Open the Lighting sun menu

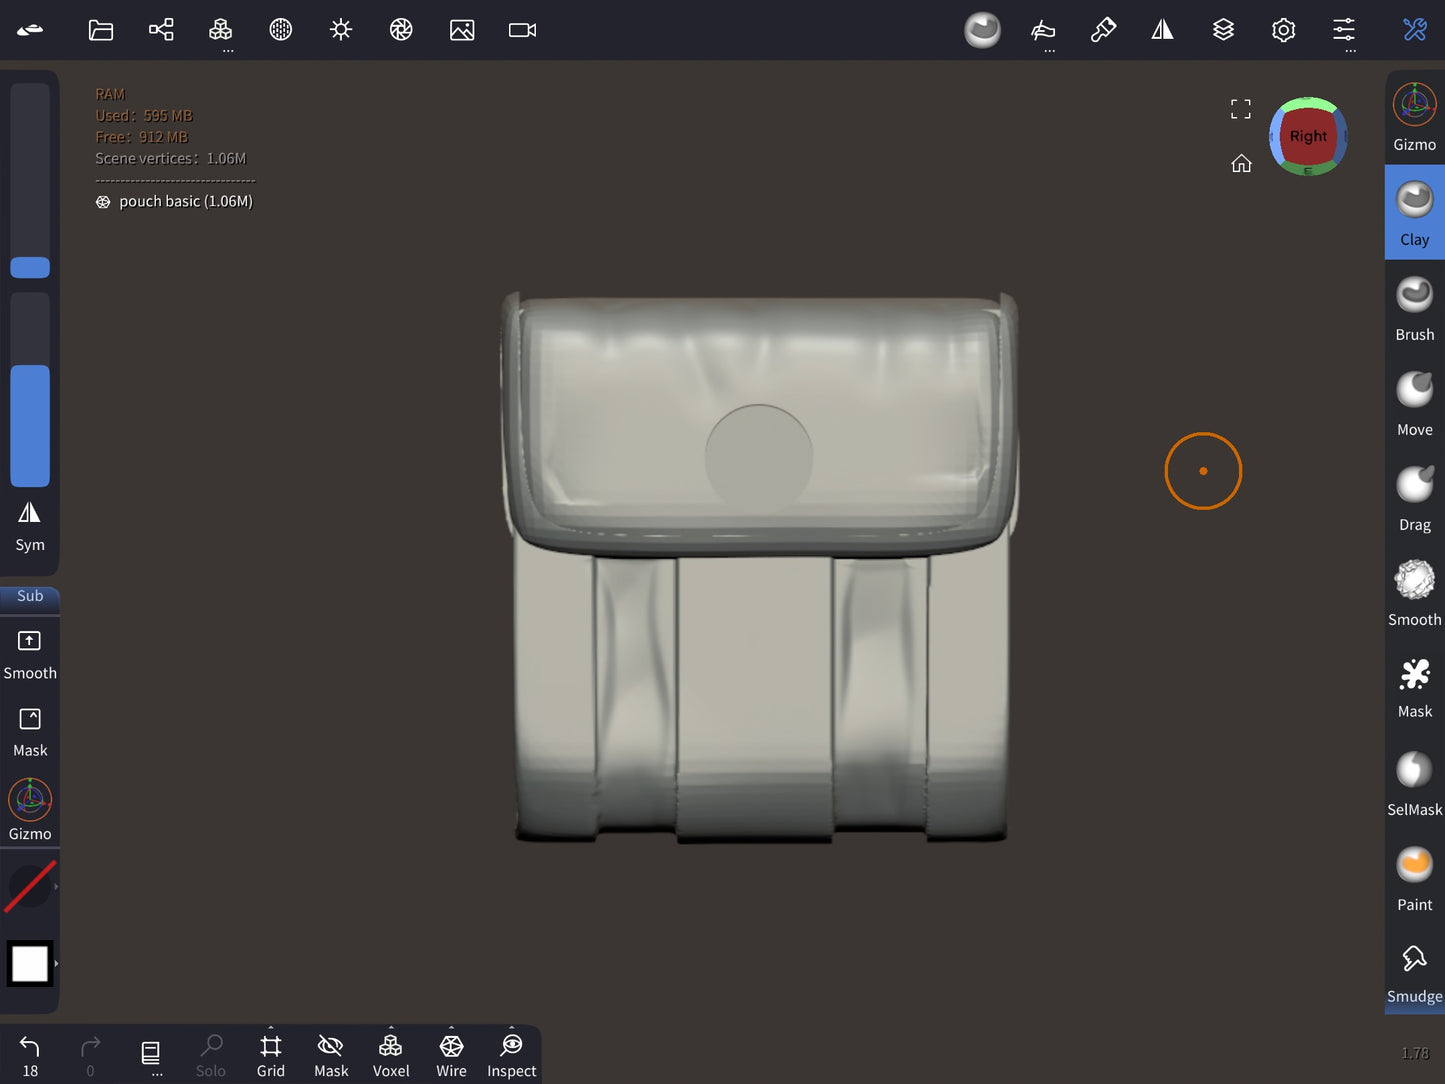point(341,30)
